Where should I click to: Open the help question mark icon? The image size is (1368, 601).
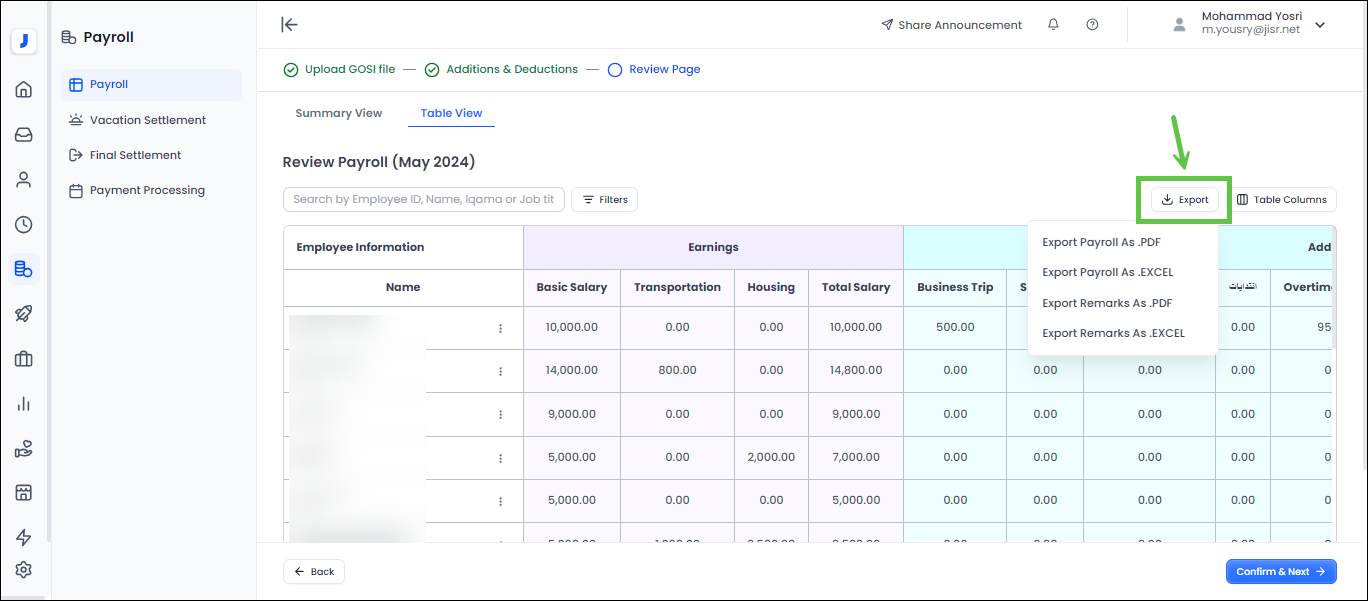1092,25
